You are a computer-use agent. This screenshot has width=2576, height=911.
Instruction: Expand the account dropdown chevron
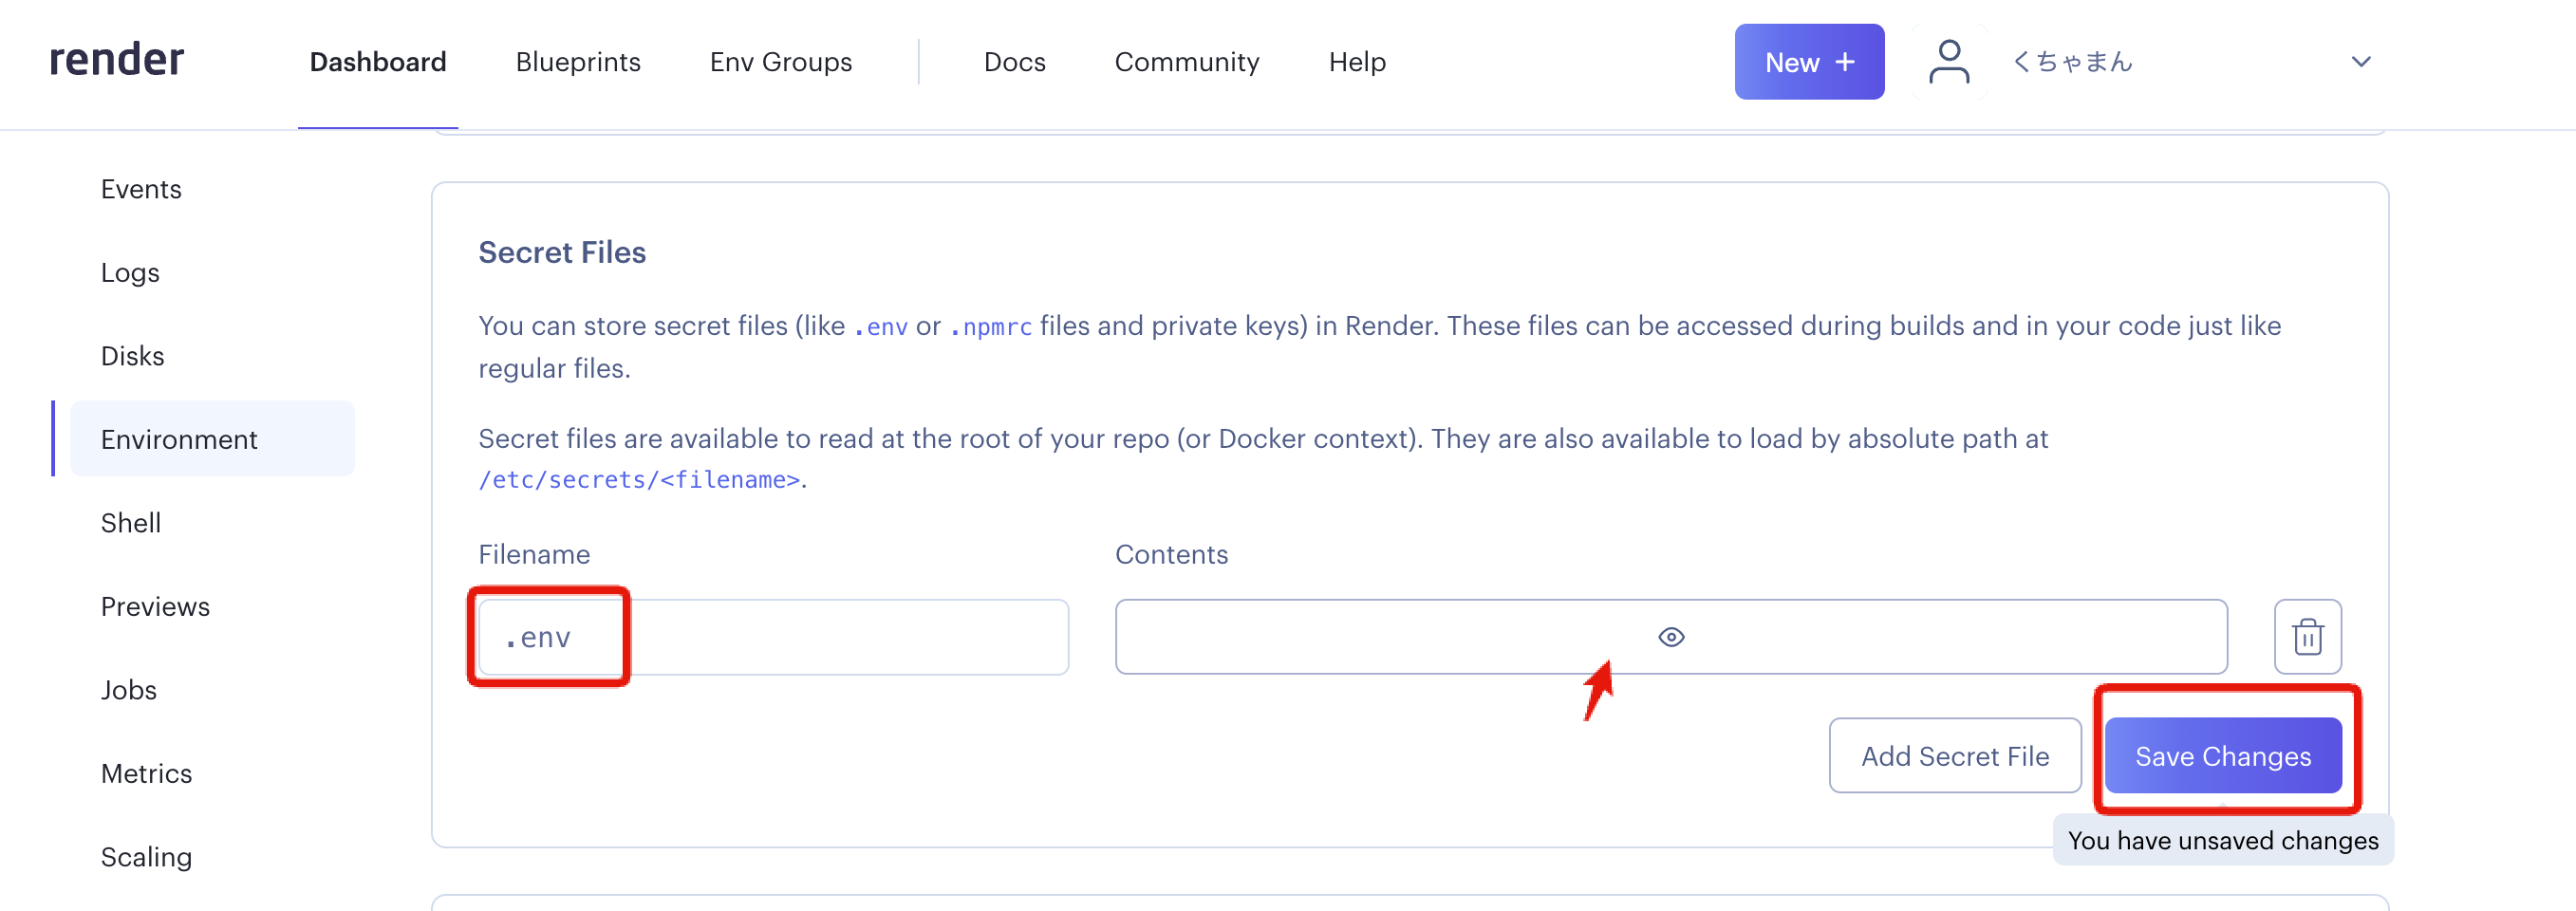[x=2360, y=62]
